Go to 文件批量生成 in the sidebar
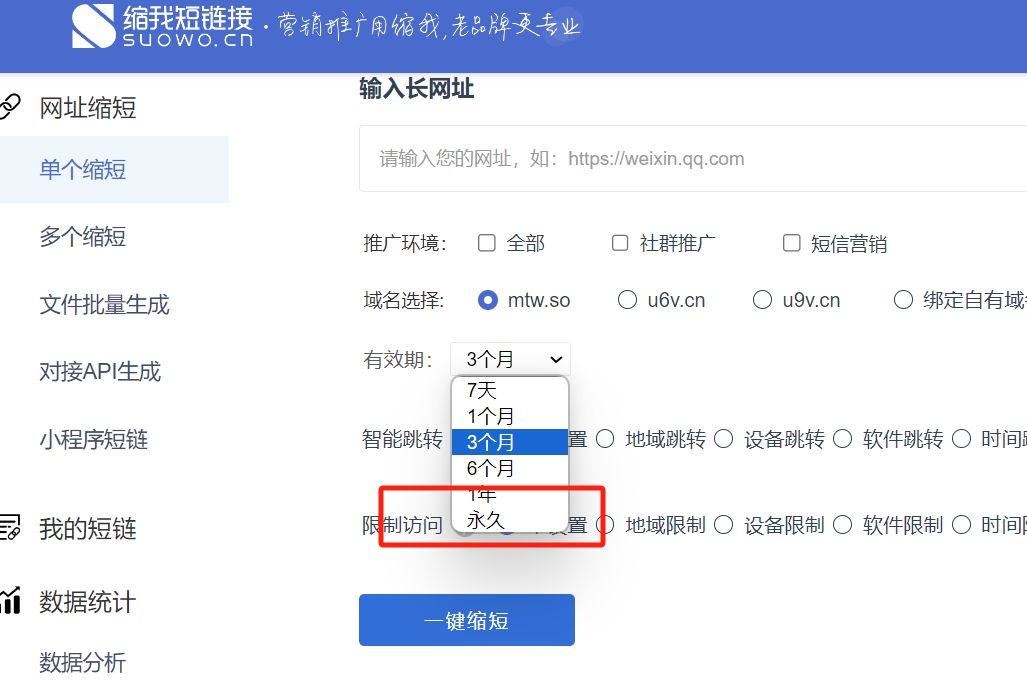Viewport: 1027px width, 696px height. point(104,305)
